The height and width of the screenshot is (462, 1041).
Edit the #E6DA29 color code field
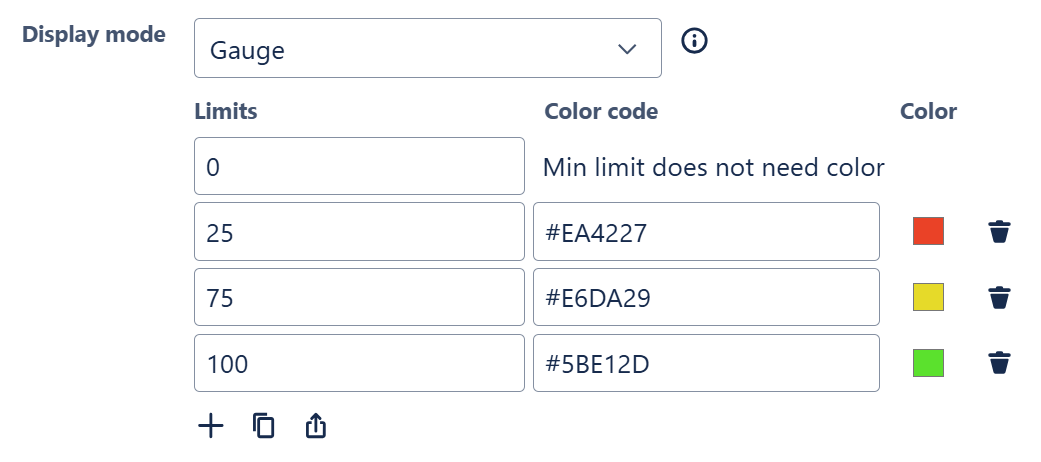[x=706, y=297]
